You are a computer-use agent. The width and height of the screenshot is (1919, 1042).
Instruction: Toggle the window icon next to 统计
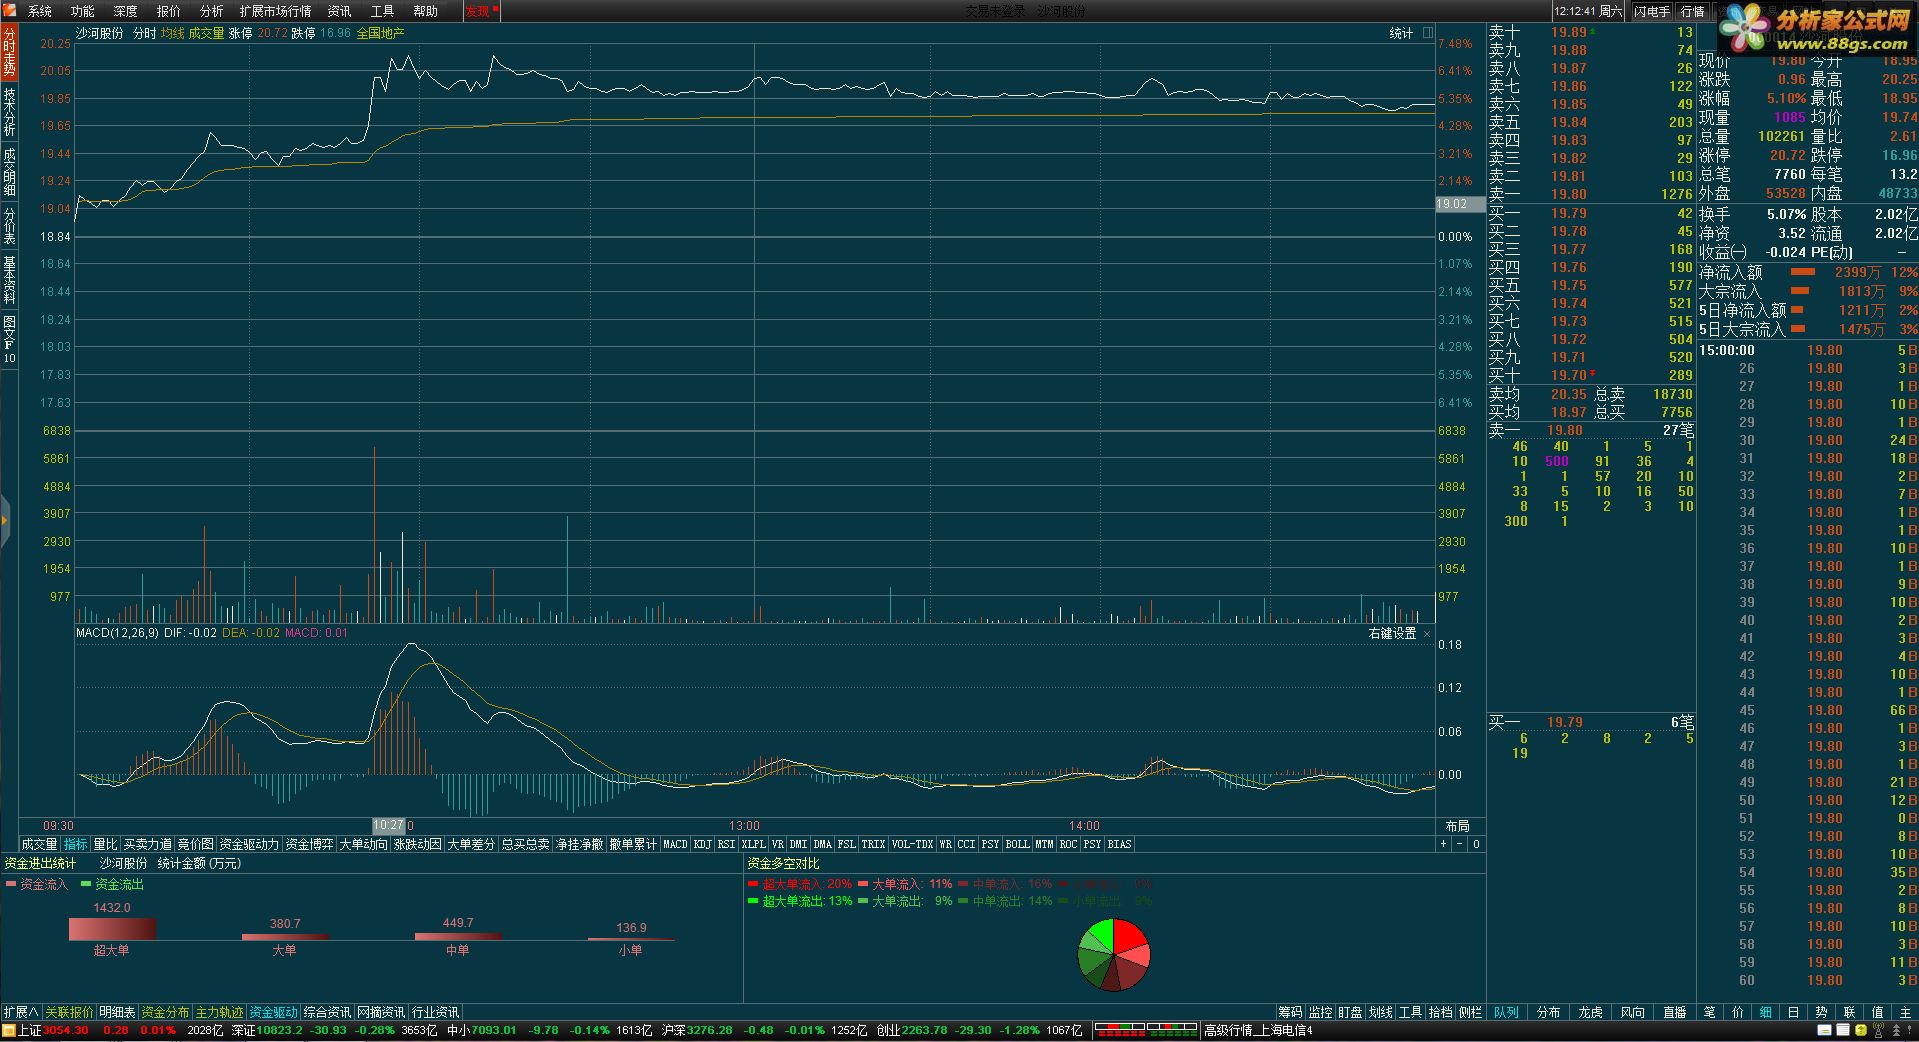tap(1428, 33)
